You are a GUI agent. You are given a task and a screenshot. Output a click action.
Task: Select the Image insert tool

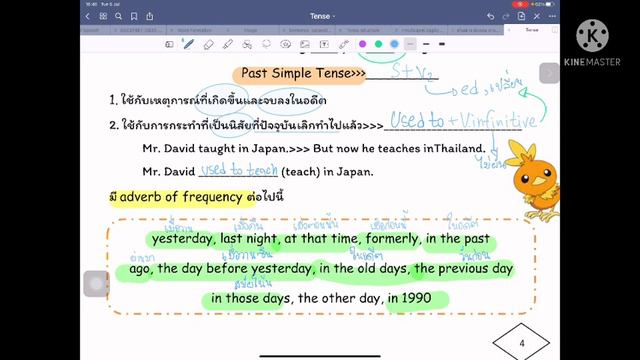[x=304, y=44]
